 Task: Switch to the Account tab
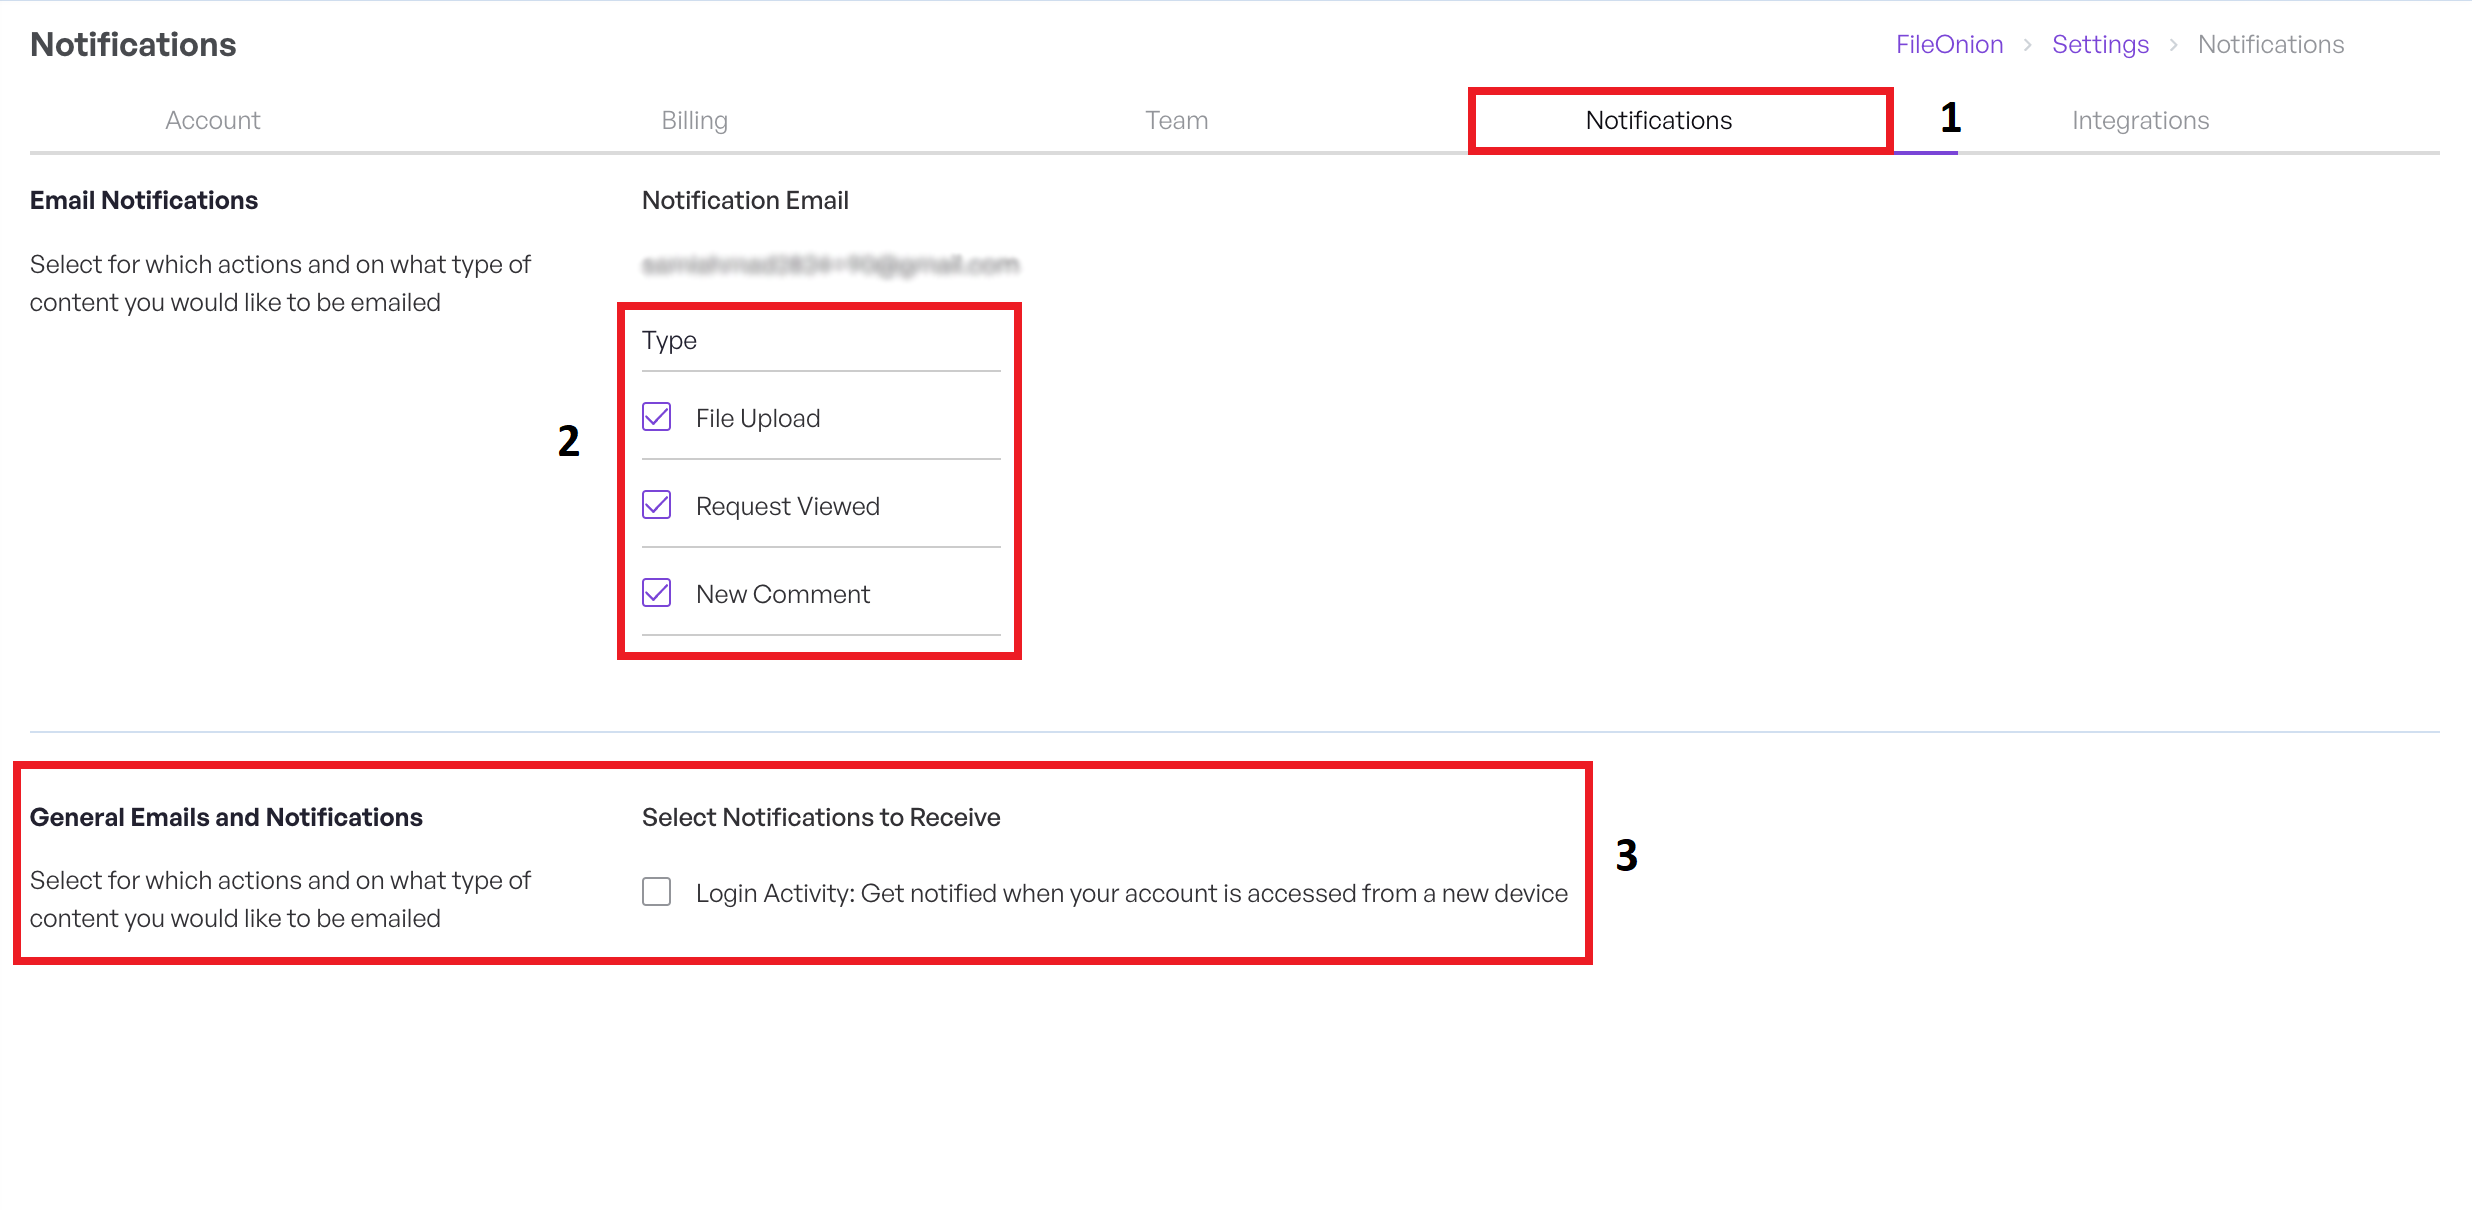pos(212,120)
